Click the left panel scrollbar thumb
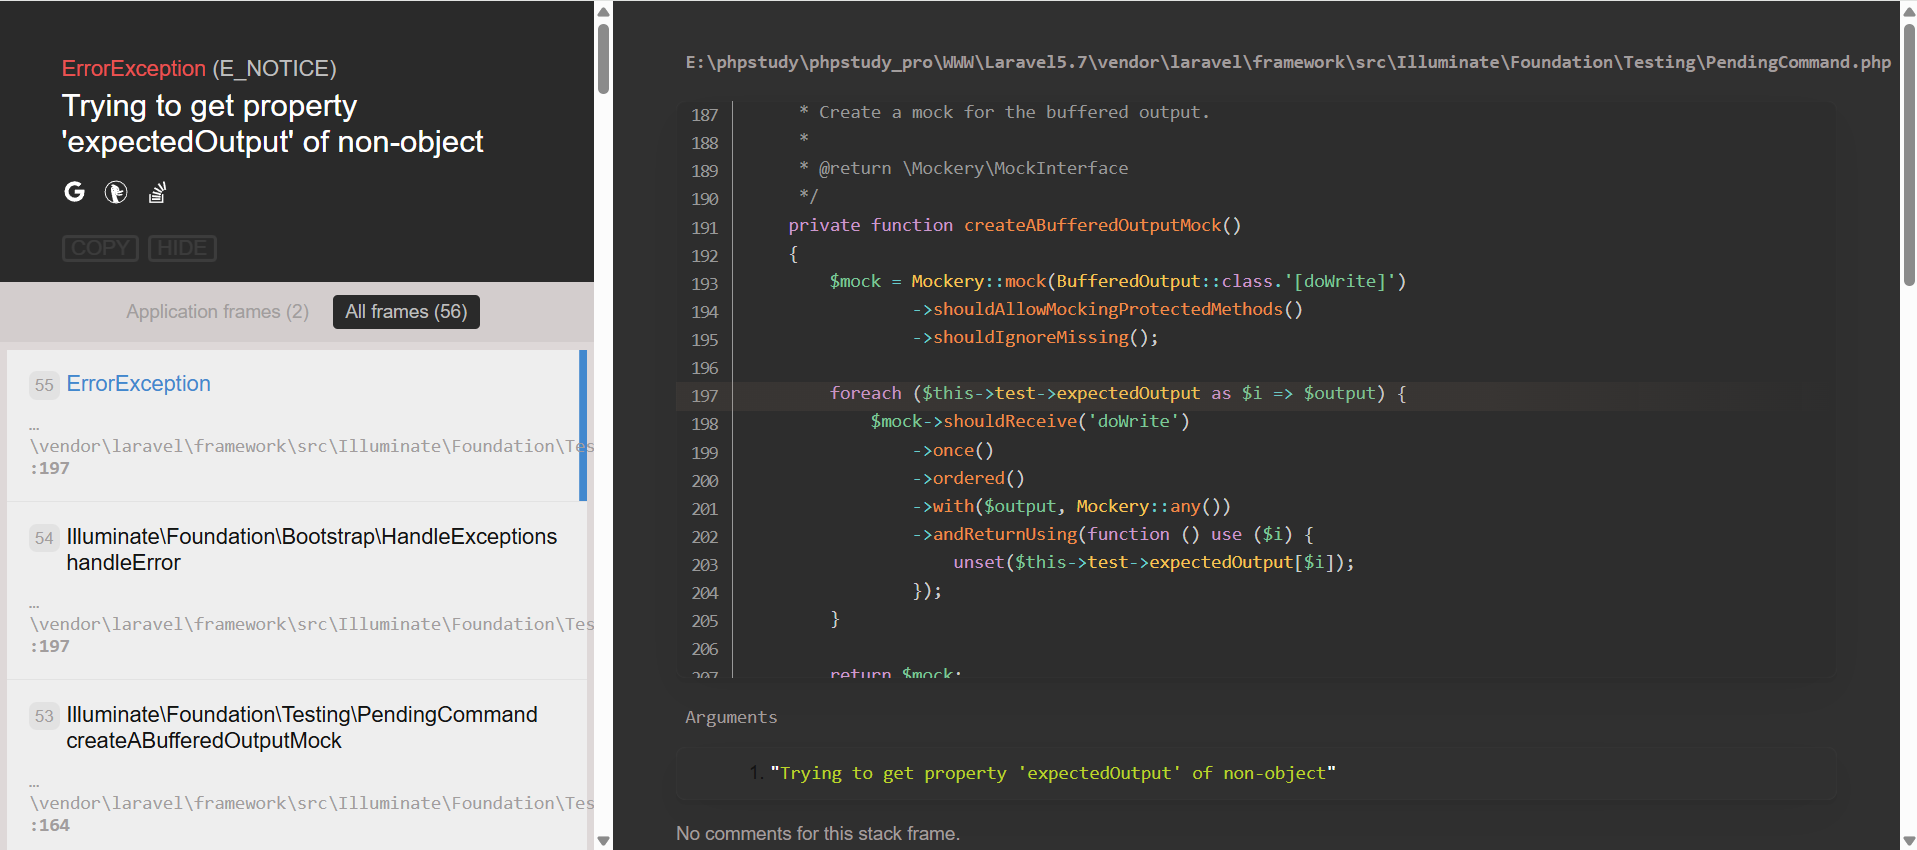 [x=603, y=58]
